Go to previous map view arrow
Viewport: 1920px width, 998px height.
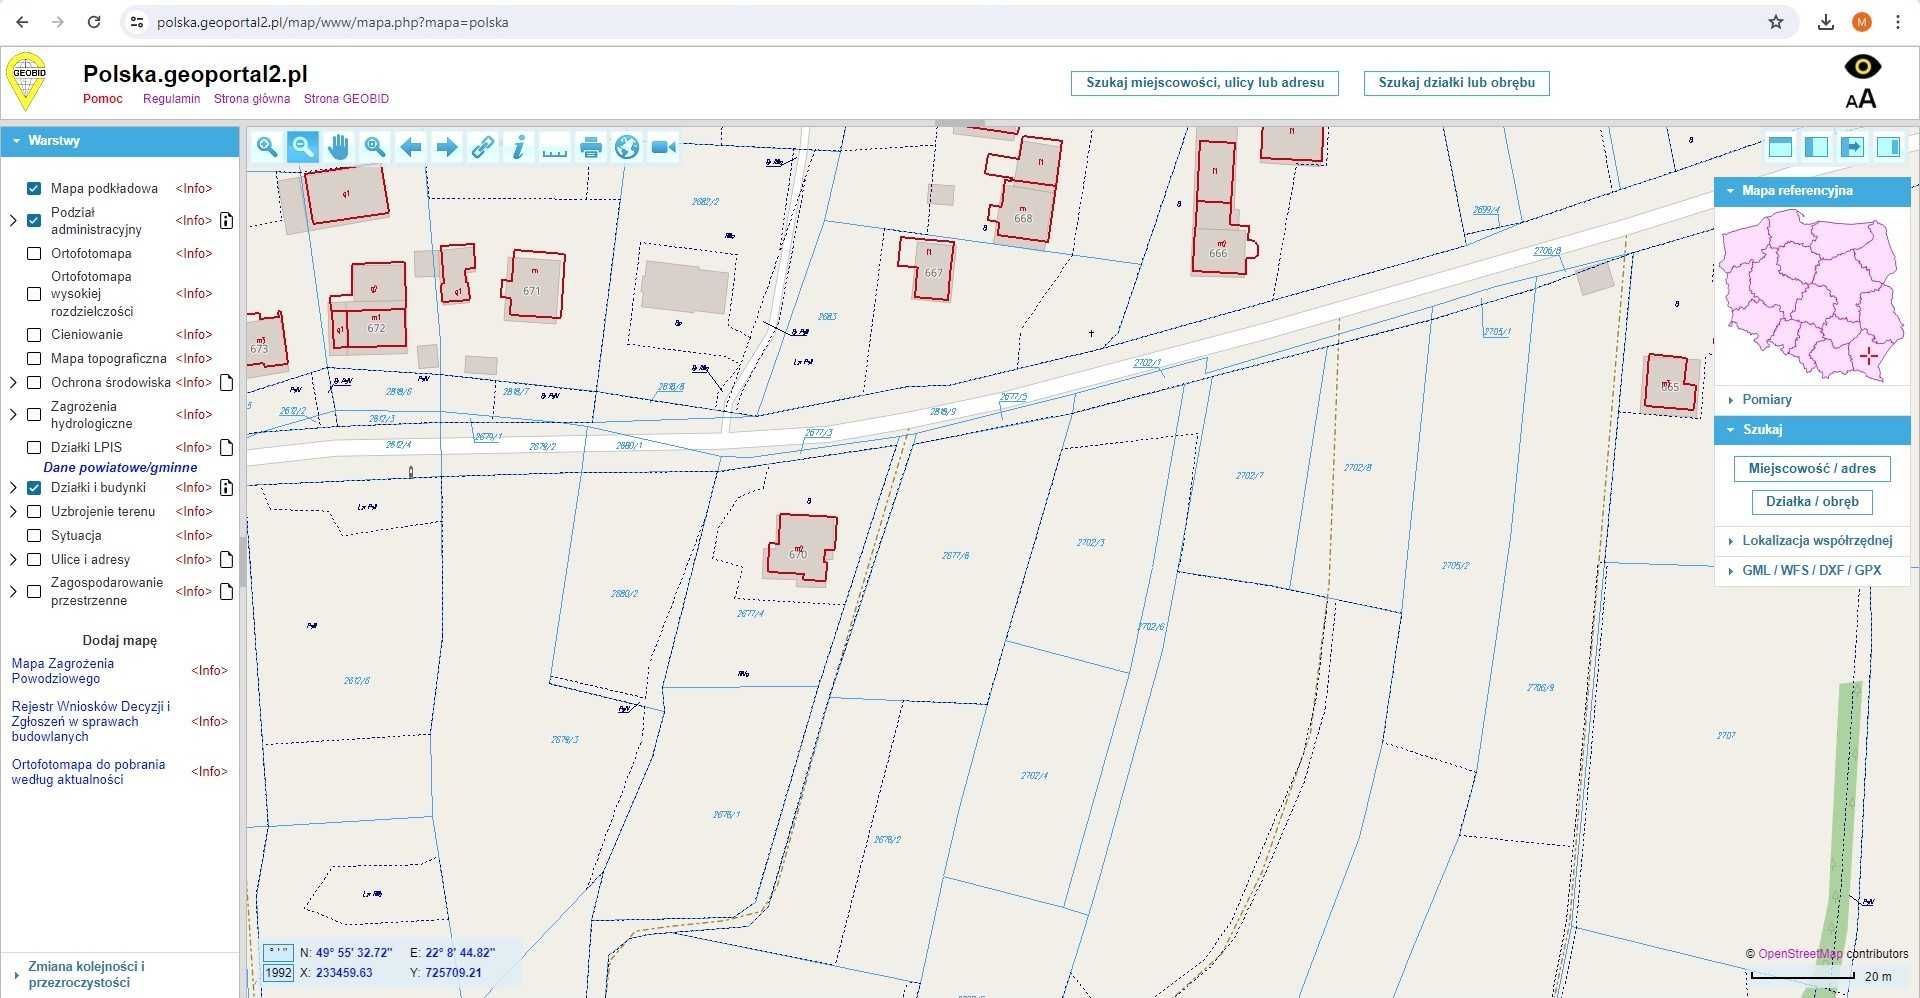411,147
